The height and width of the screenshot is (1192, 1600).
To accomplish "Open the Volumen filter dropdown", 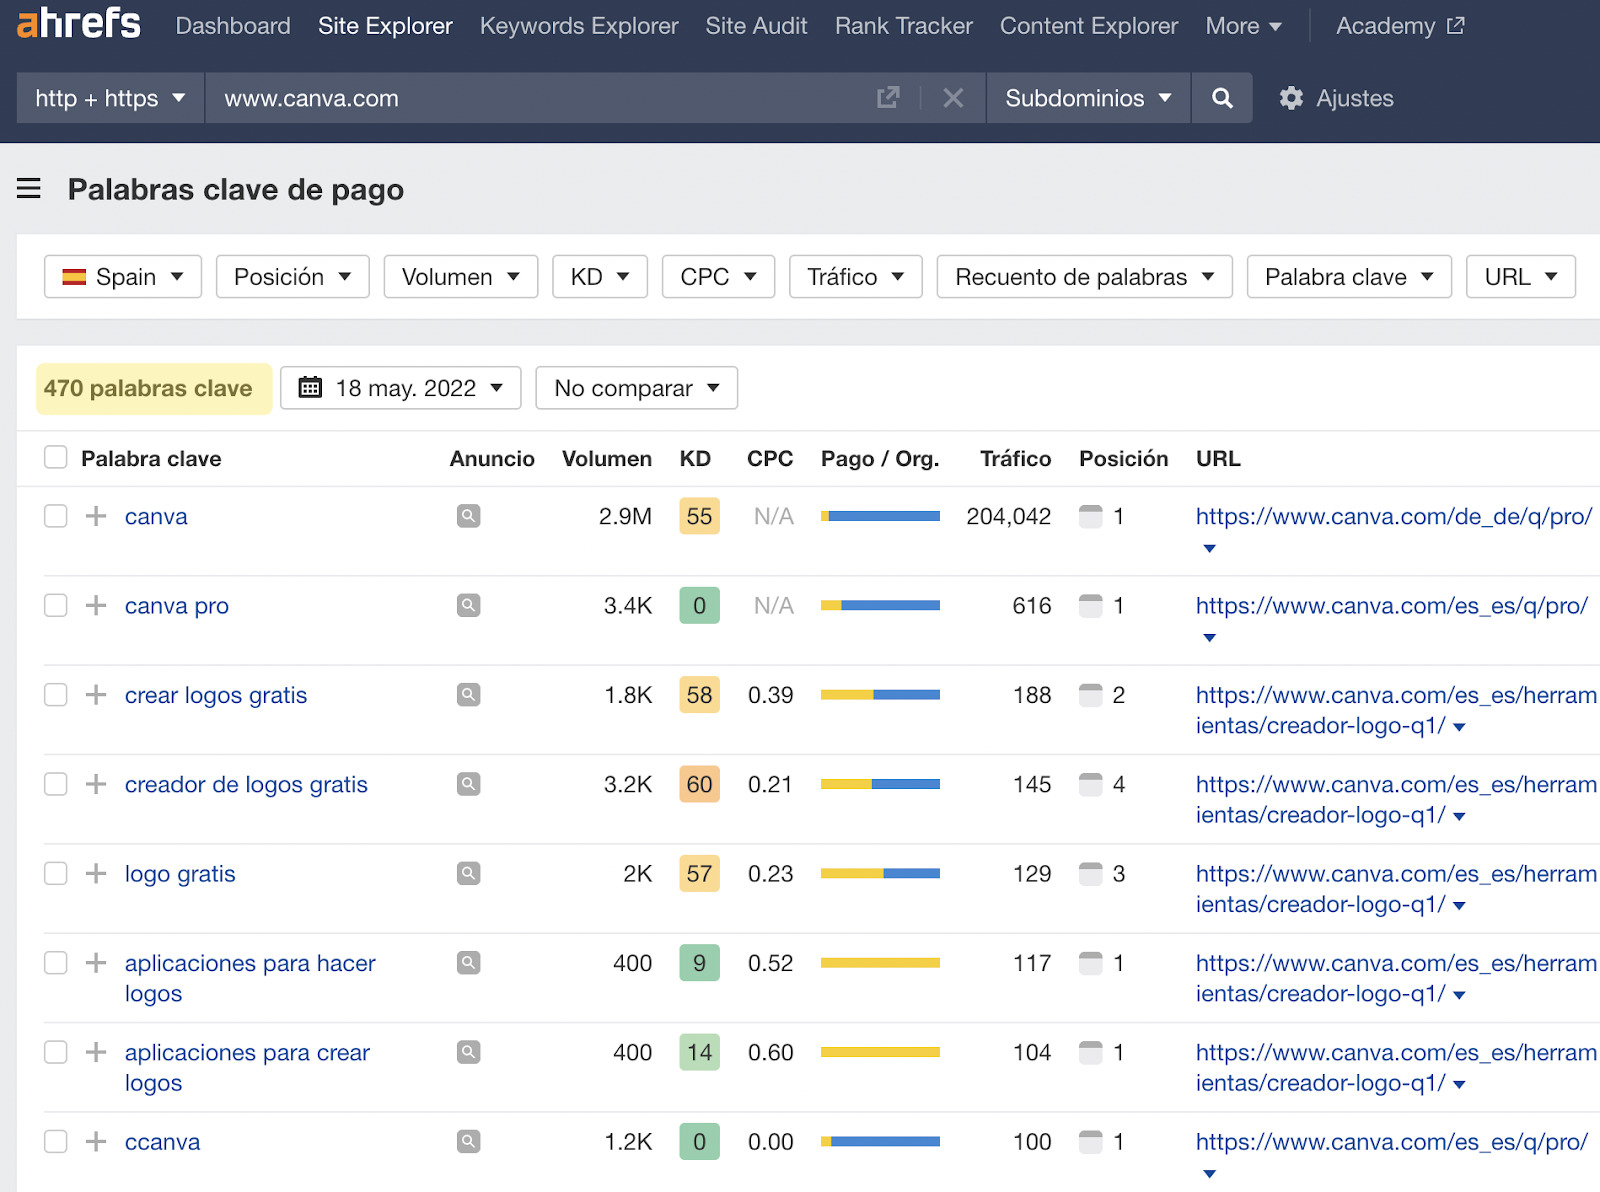I will coord(461,276).
